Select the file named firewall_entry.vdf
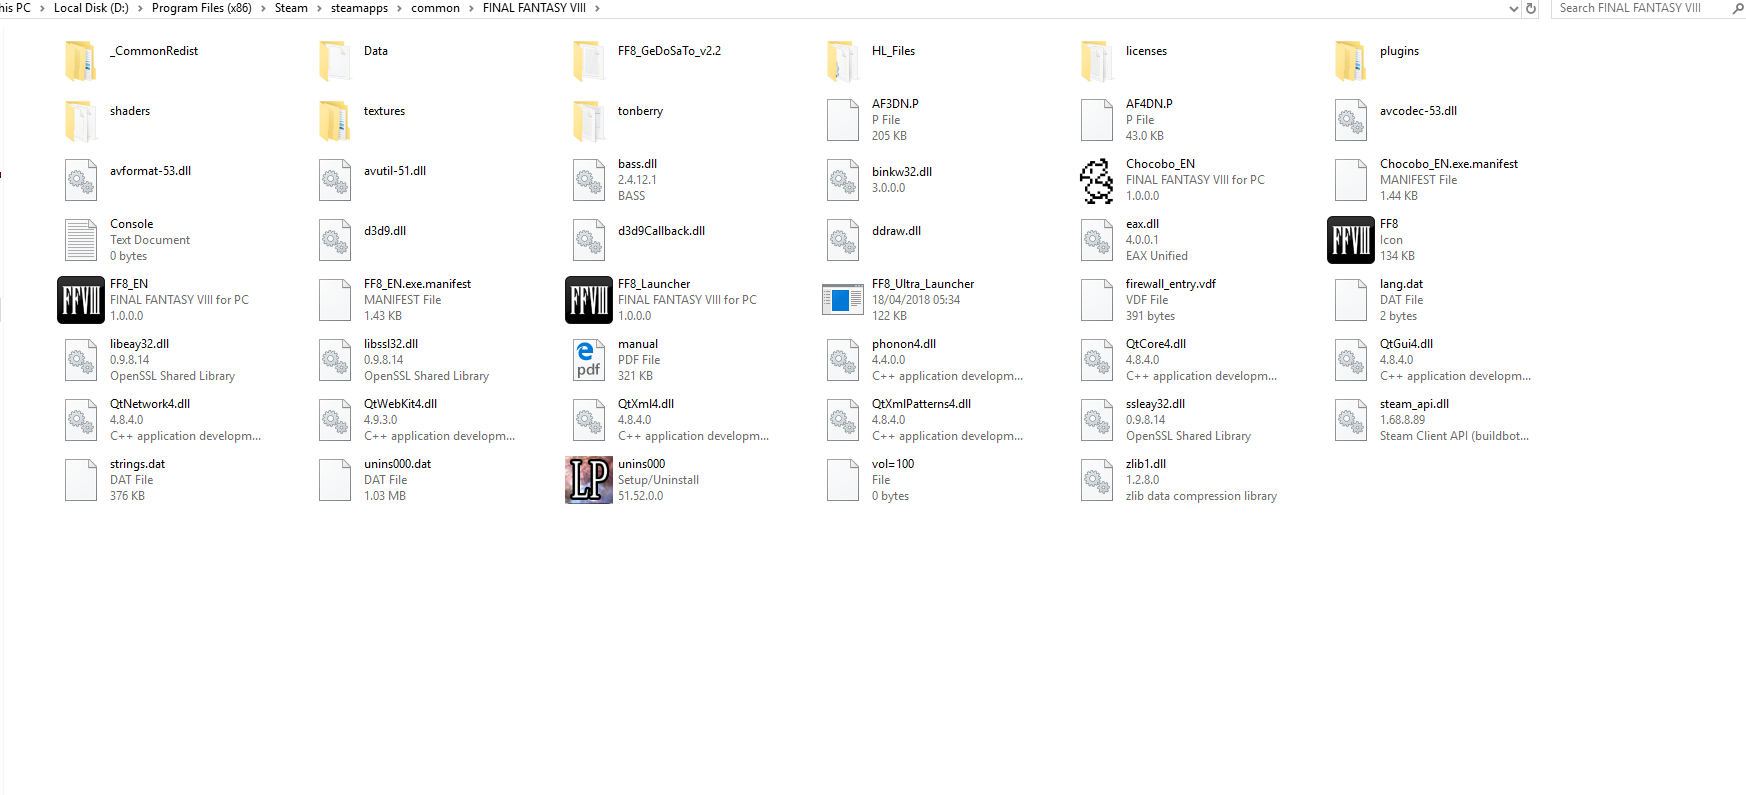1746x795 pixels. (1171, 284)
